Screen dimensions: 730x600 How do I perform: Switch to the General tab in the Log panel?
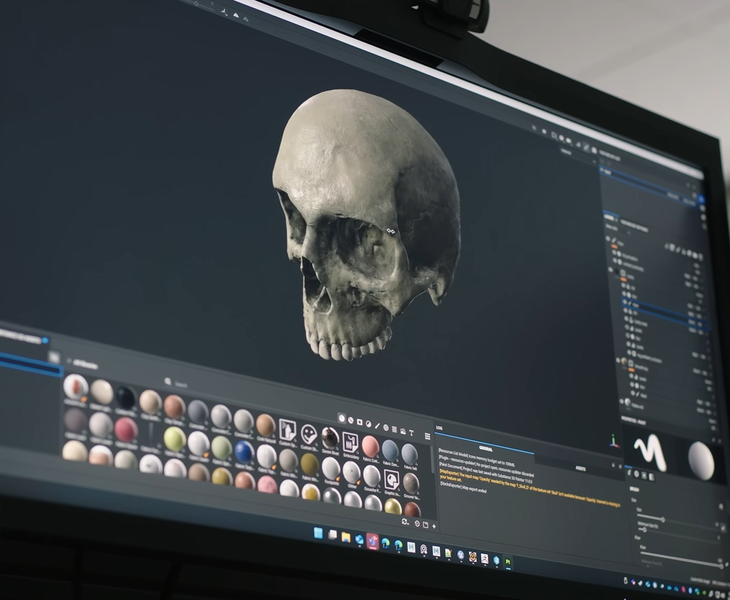click(485, 448)
